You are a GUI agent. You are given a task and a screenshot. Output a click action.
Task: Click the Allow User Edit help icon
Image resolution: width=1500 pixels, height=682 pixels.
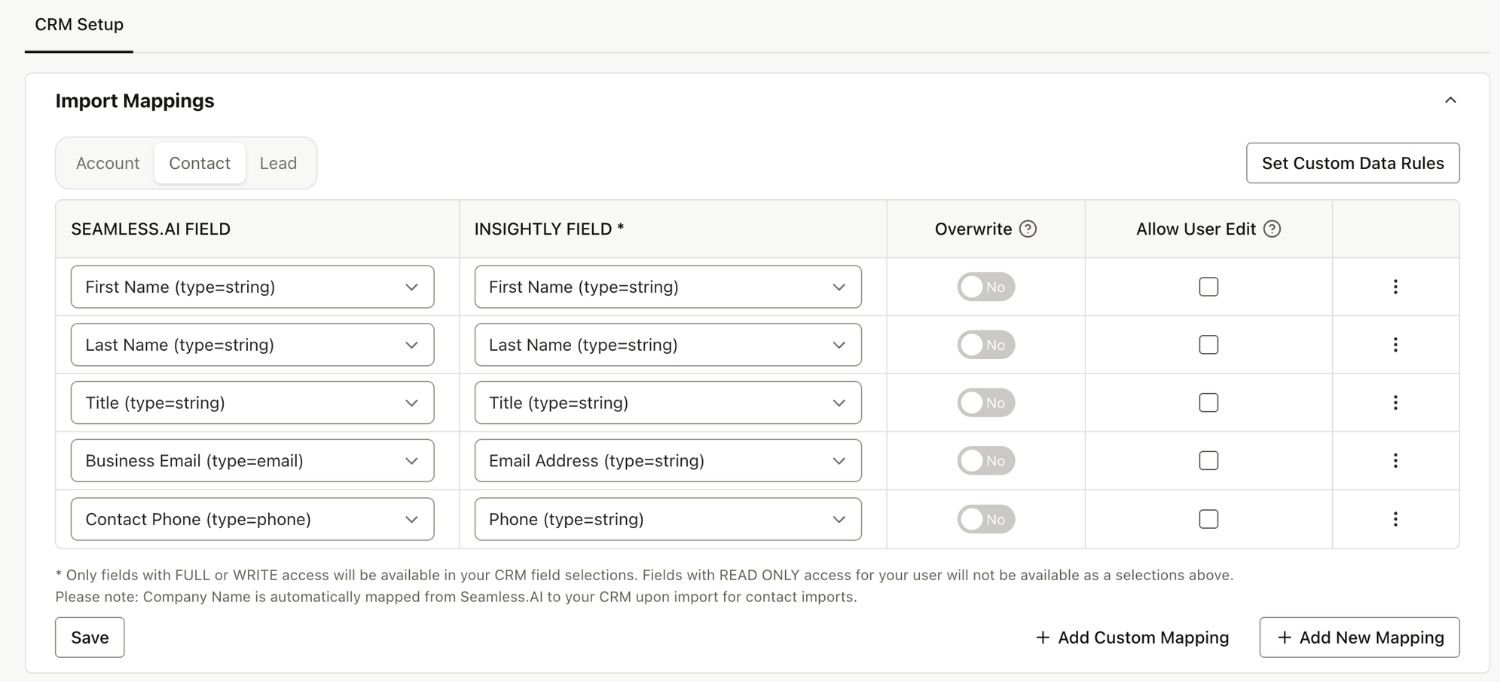pos(1272,229)
